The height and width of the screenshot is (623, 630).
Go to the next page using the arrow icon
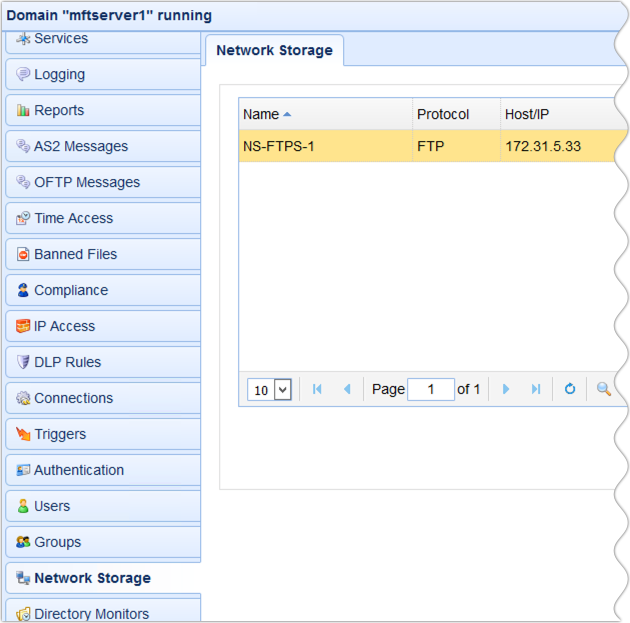(x=506, y=389)
